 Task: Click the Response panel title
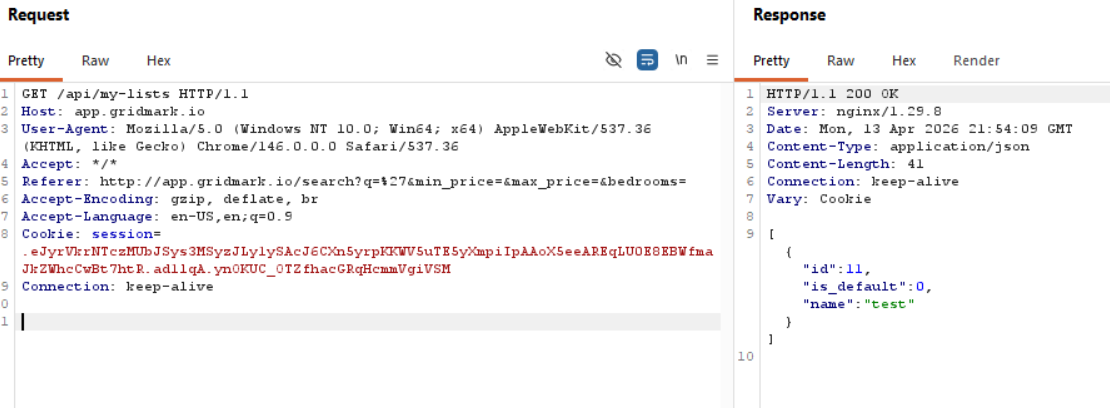789,15
